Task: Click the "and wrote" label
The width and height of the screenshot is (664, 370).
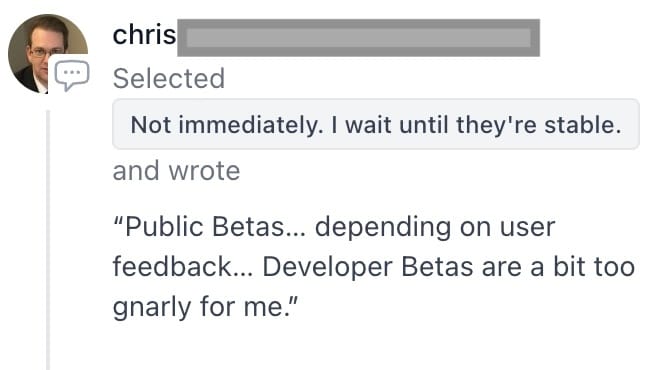Action: 176,171
